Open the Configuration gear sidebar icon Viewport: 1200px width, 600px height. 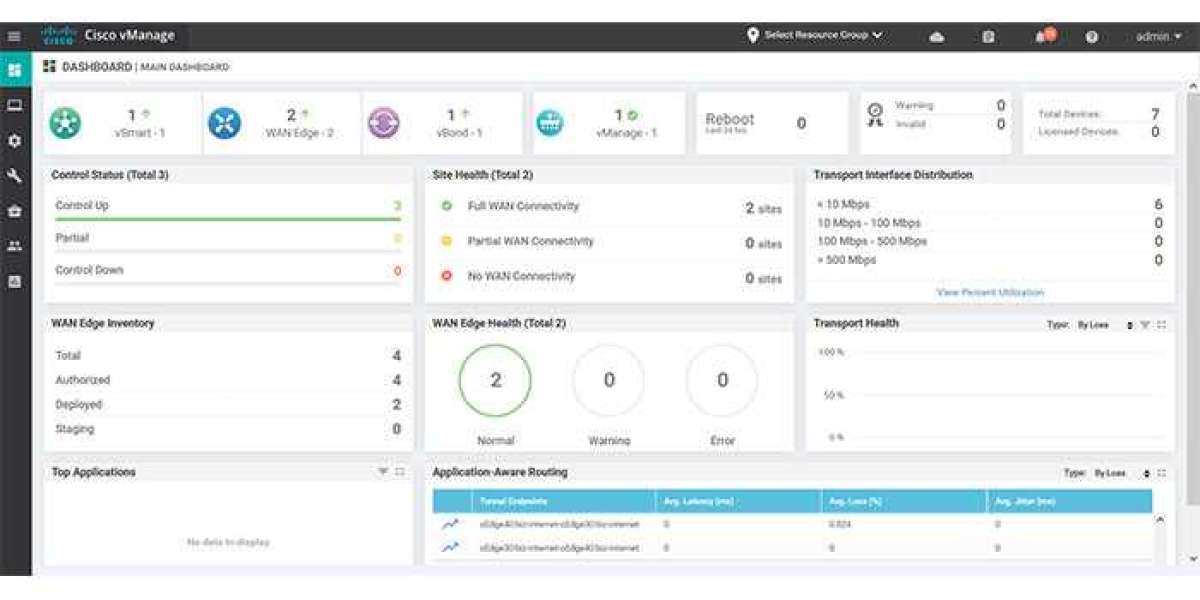pos(14,141)
